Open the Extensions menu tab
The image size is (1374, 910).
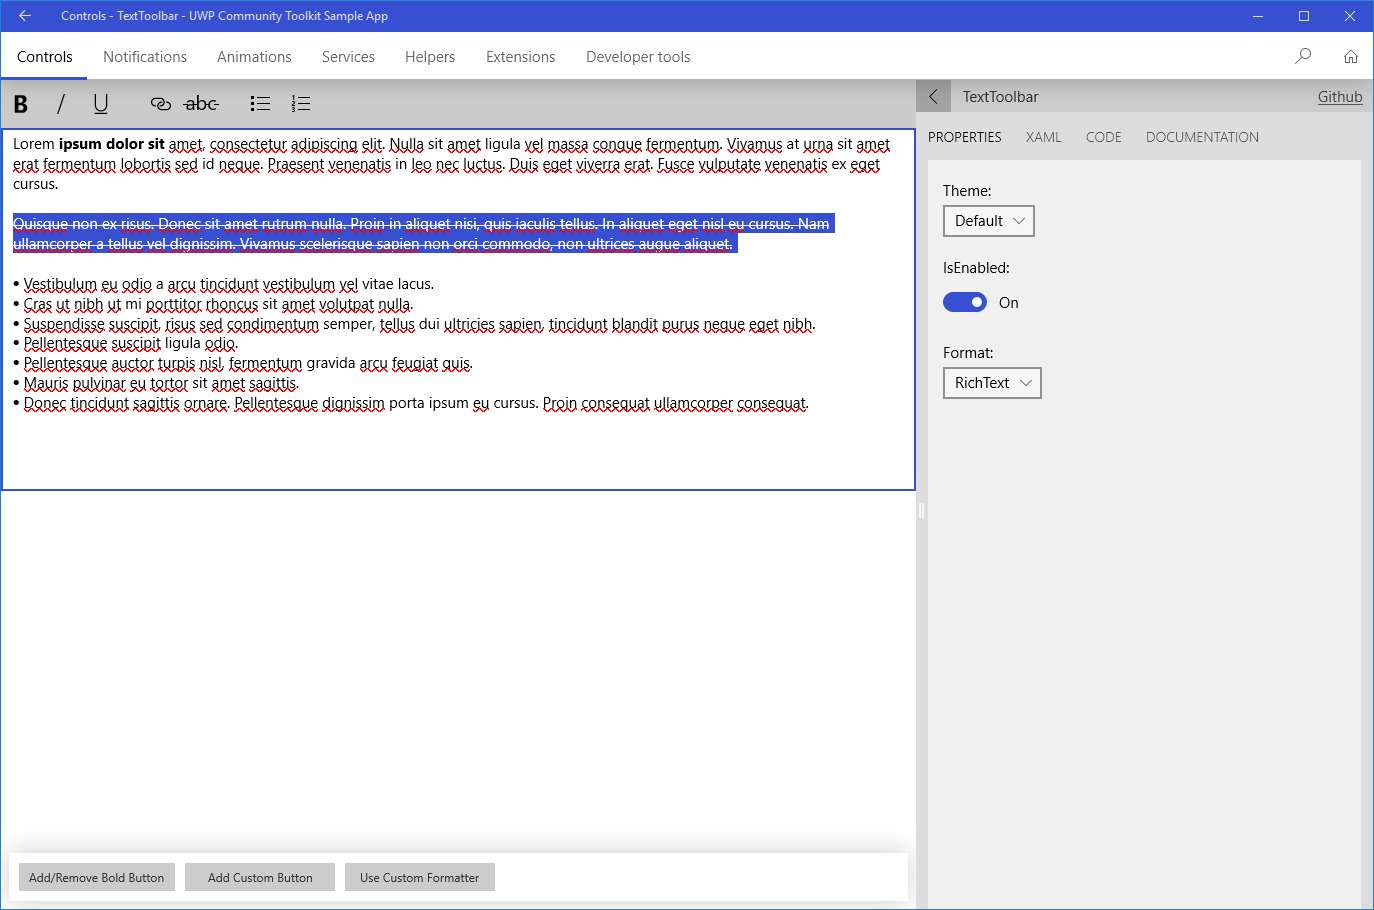click(520, 57)
